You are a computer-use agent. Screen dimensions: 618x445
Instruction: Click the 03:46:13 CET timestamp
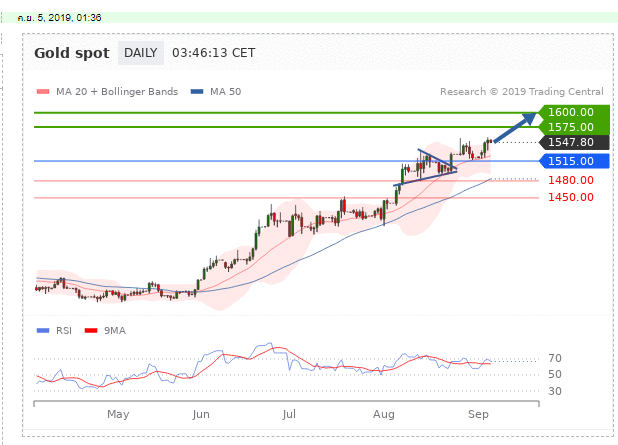pyautogui.click(x=214, y=53)
